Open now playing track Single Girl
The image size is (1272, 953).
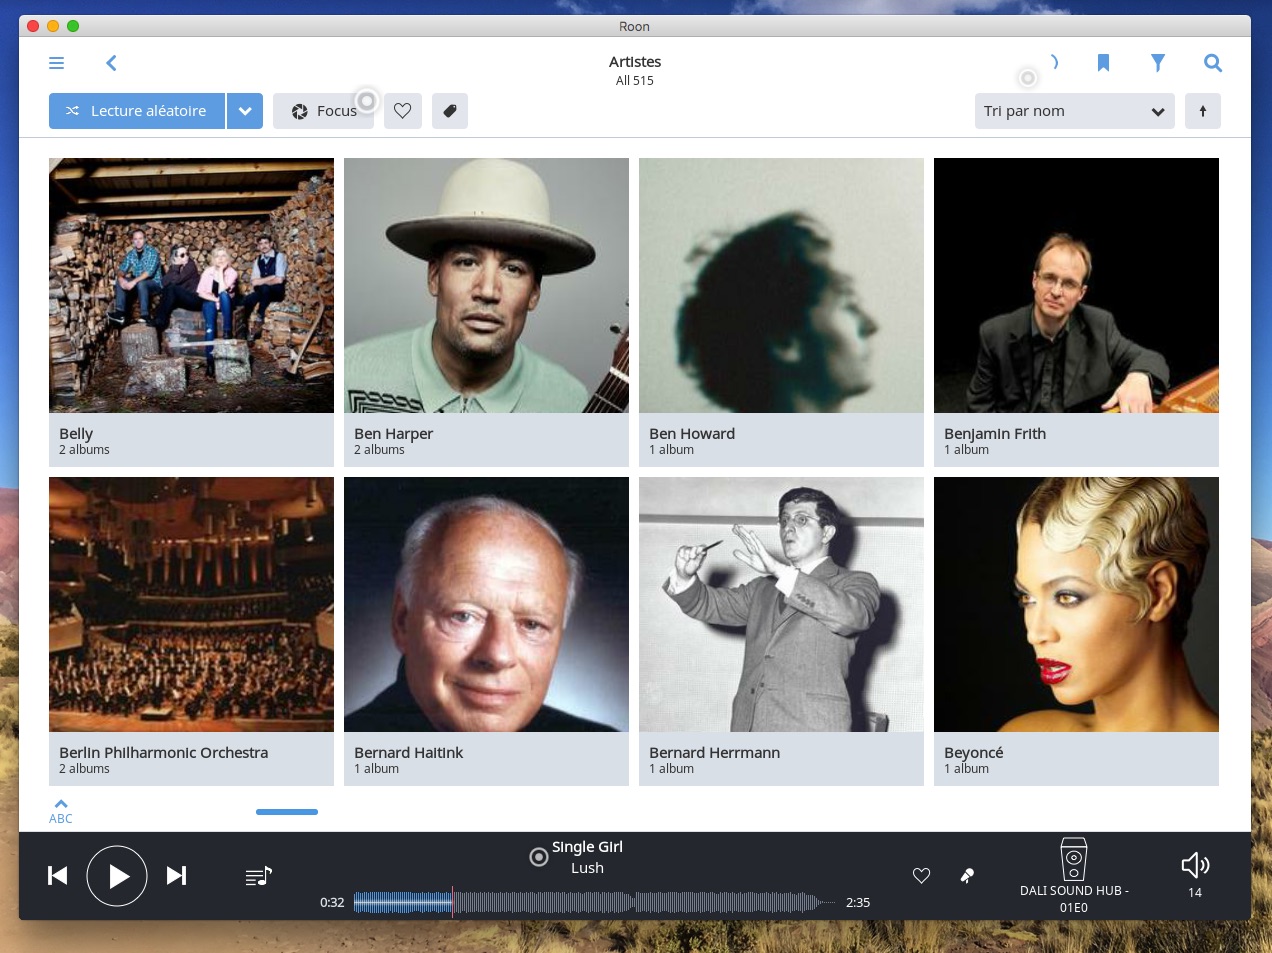(x=587, y=847)
